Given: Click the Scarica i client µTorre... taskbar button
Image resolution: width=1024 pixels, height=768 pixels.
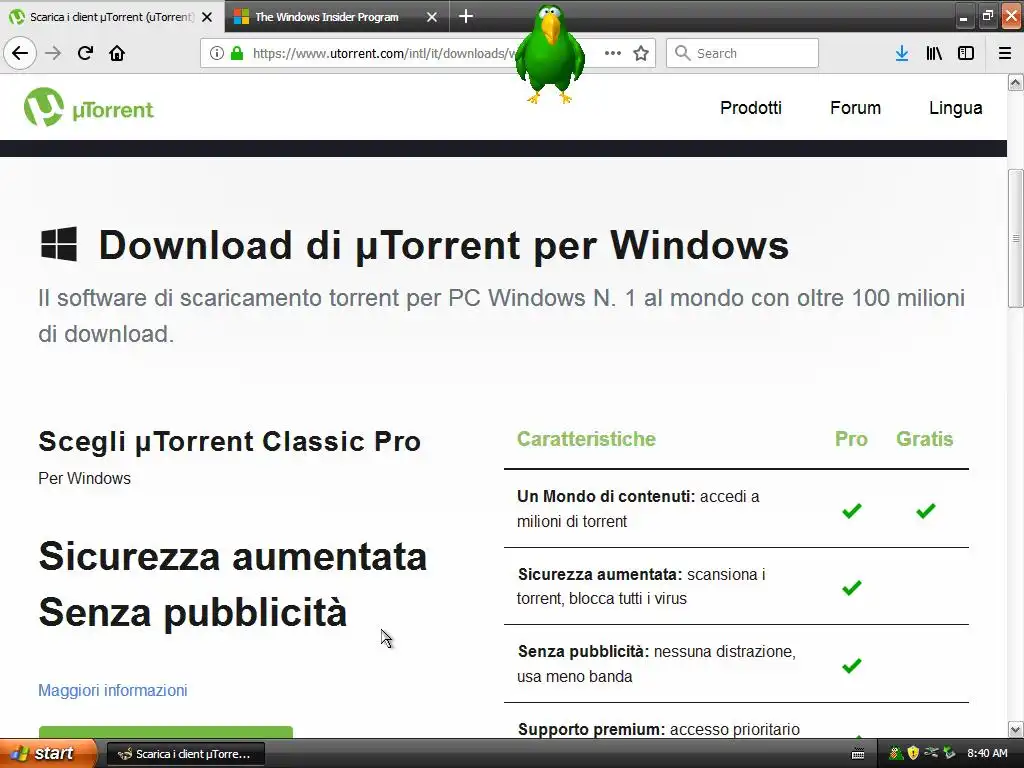Looking at the screenshot, I should point(185,754).
